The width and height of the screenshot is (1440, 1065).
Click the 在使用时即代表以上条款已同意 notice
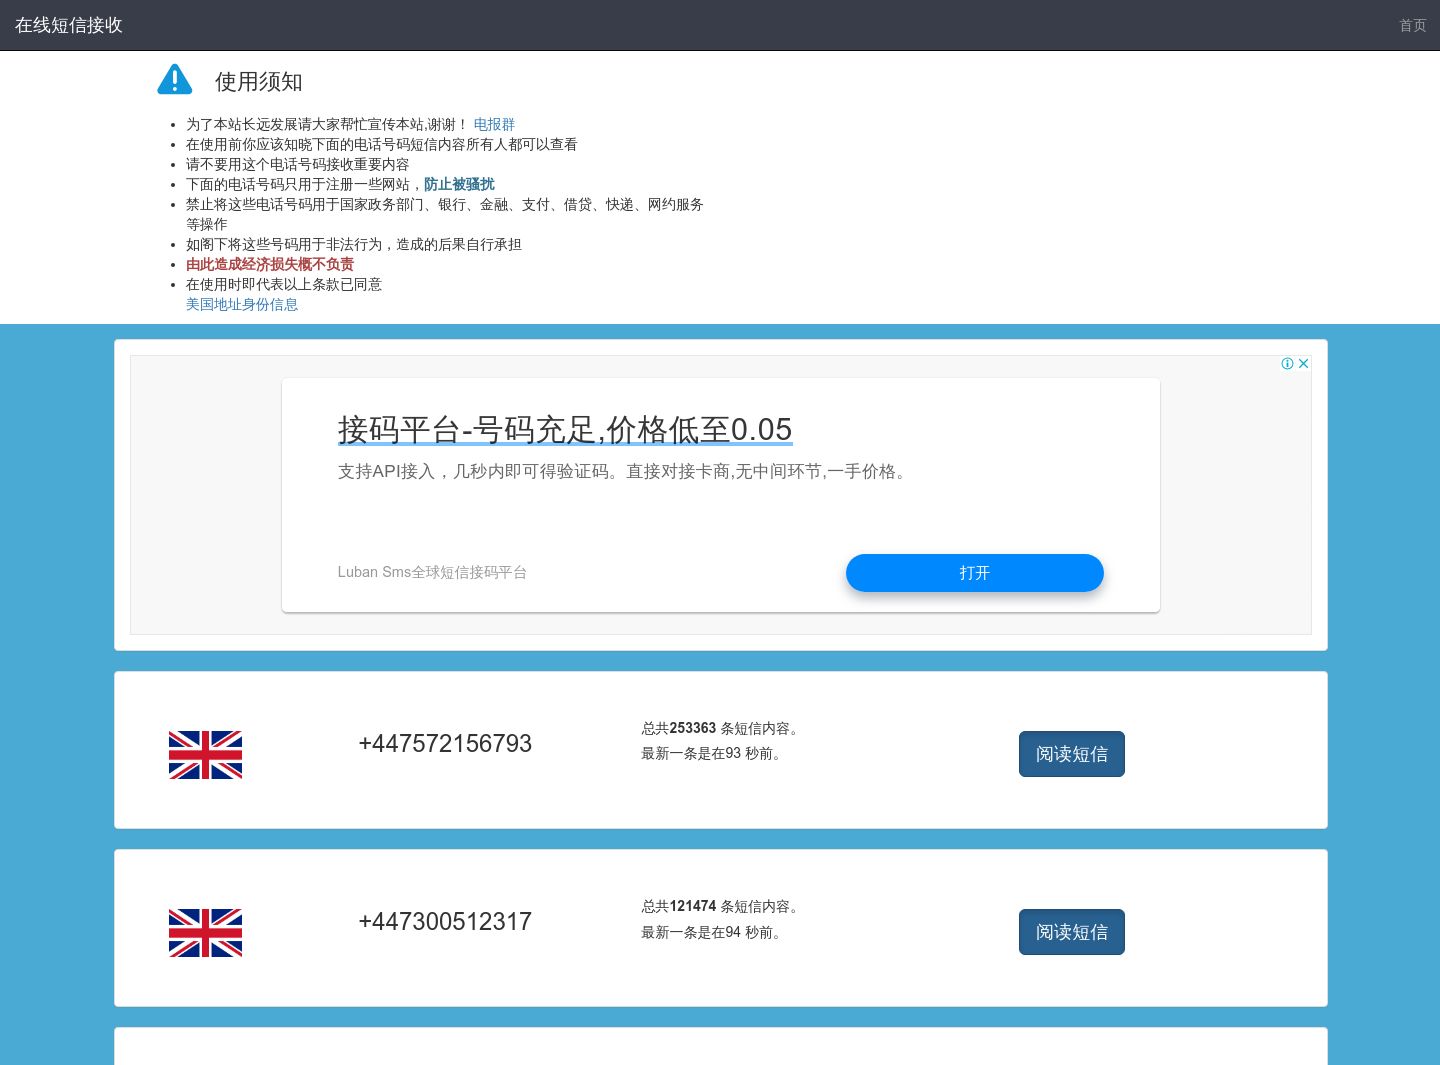tap(284, 284)
